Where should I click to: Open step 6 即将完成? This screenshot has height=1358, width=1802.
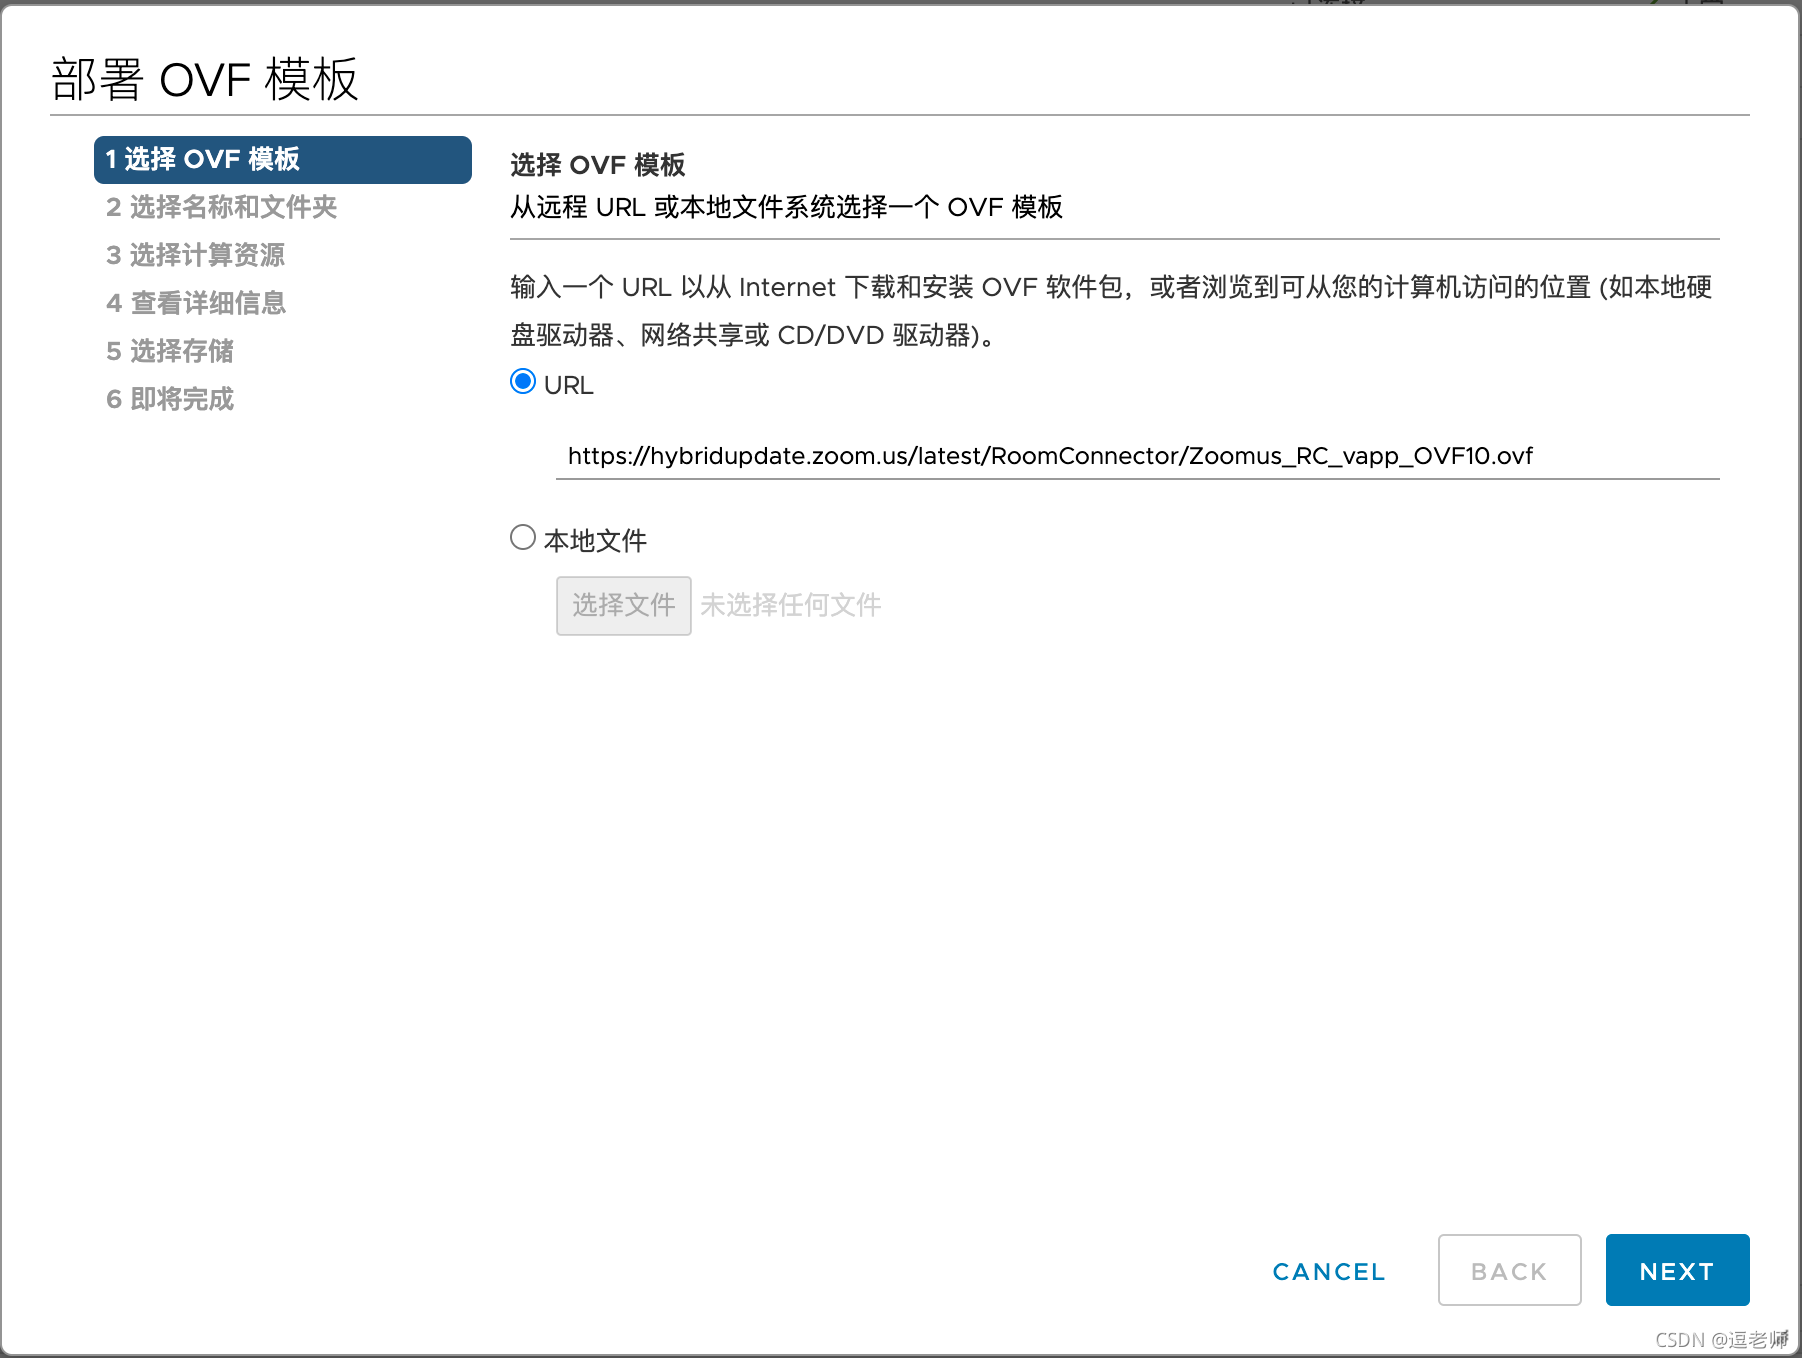(x=170, y=399)
